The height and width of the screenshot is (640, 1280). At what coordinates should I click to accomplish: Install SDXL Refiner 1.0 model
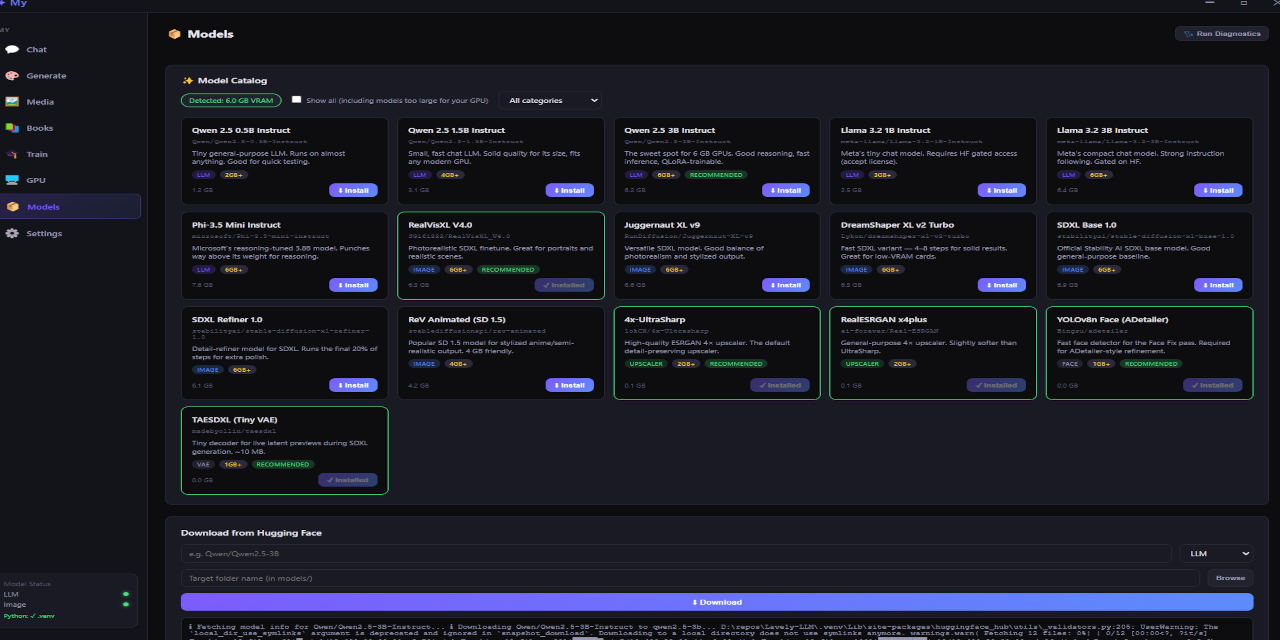(x=353, y=385)
